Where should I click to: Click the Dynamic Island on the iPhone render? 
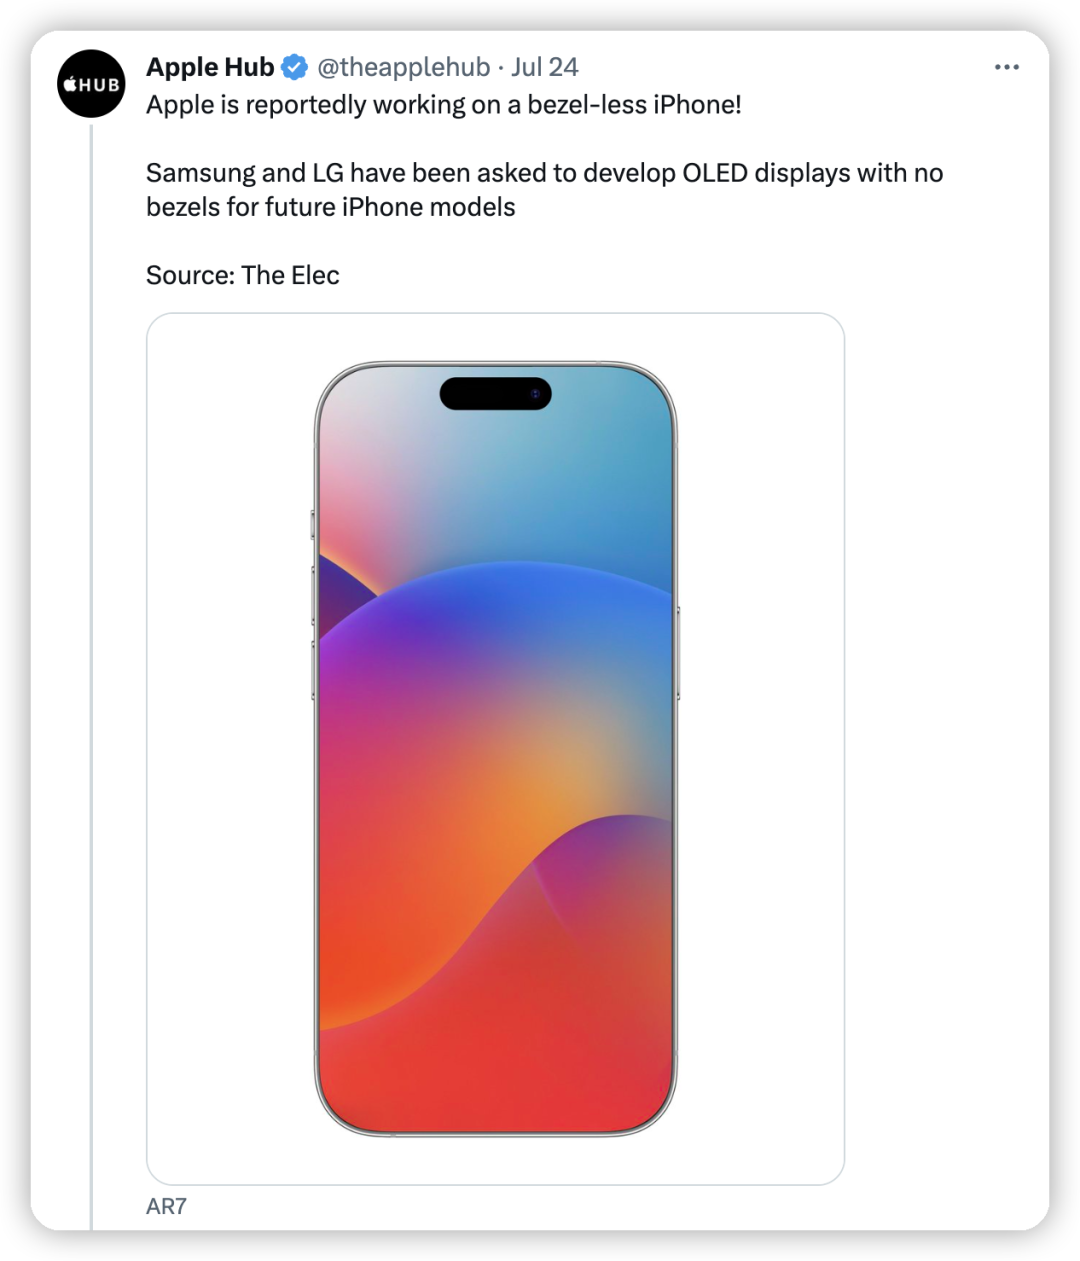(x=496, y=394)
